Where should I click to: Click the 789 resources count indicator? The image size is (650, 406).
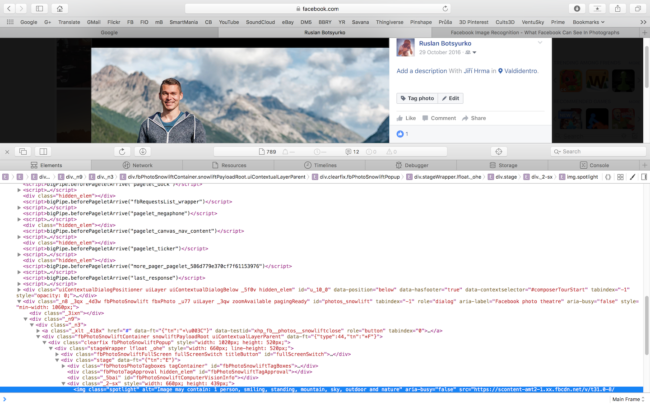pos(267,152)
